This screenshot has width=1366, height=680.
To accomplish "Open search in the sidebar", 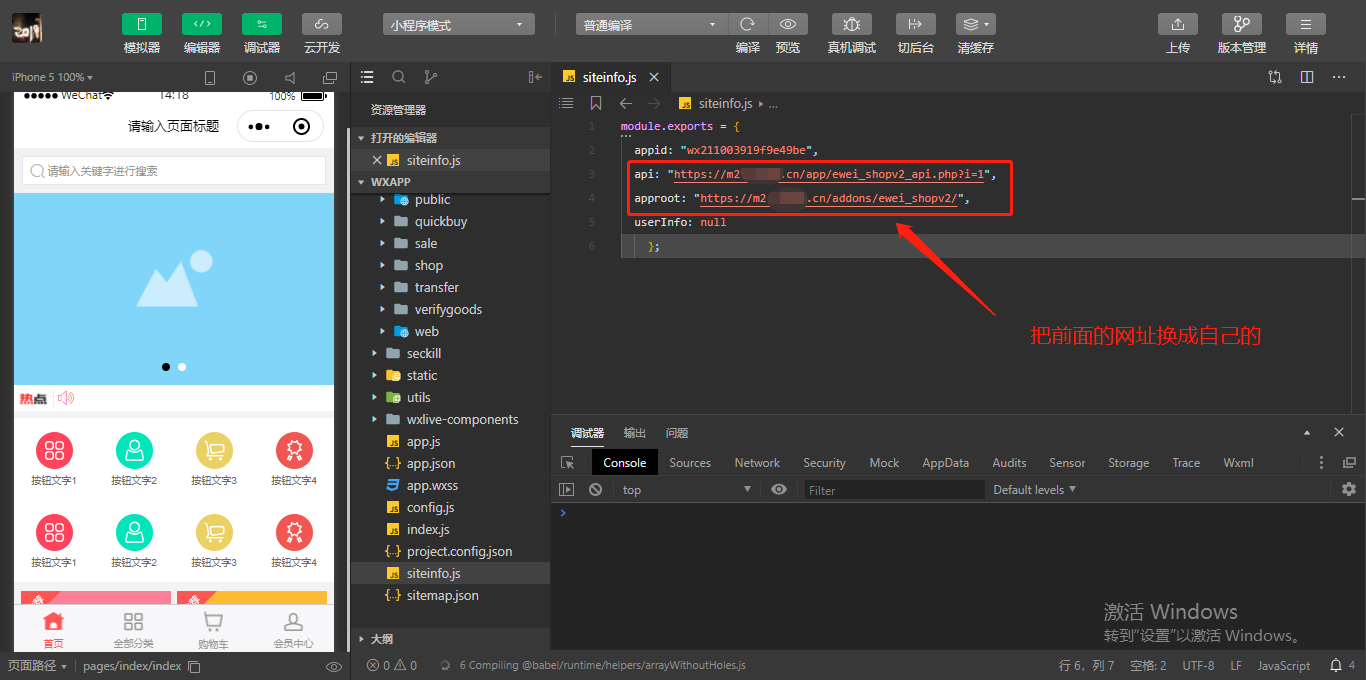I will pyautogui.click(x=399, y=77).
